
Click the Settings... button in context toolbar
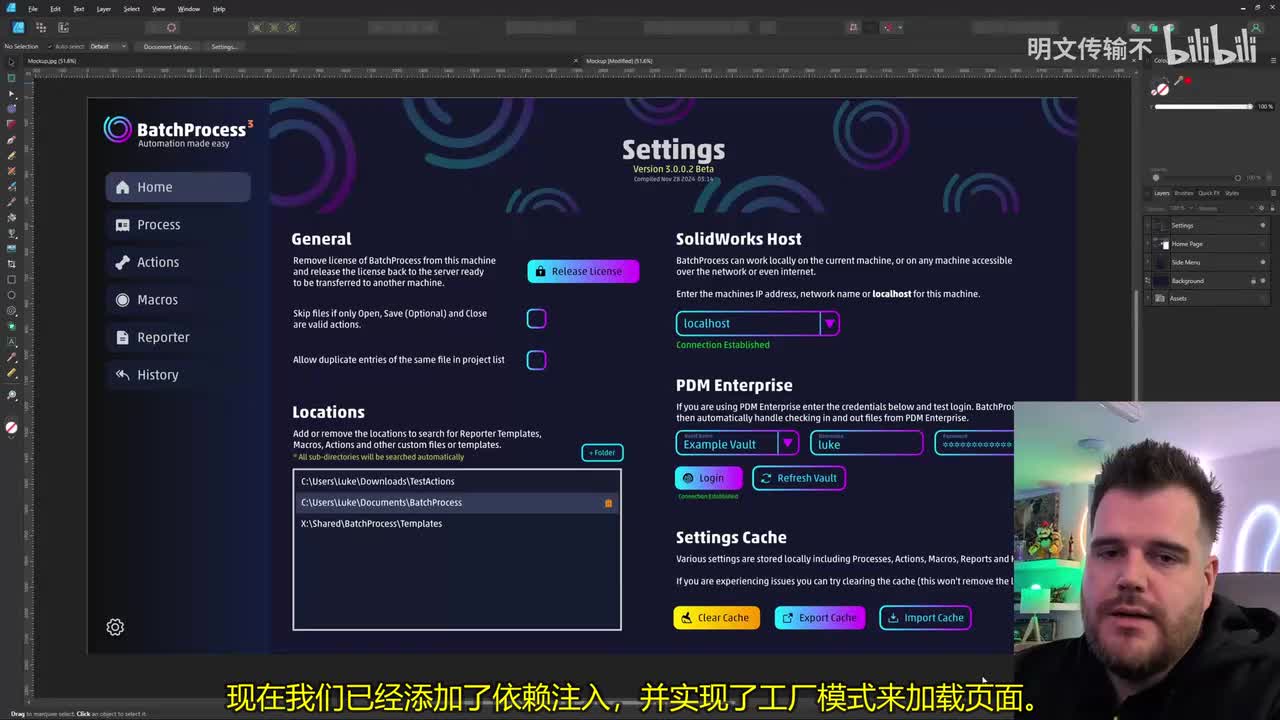pyautogui.click(x=224, y=46)
